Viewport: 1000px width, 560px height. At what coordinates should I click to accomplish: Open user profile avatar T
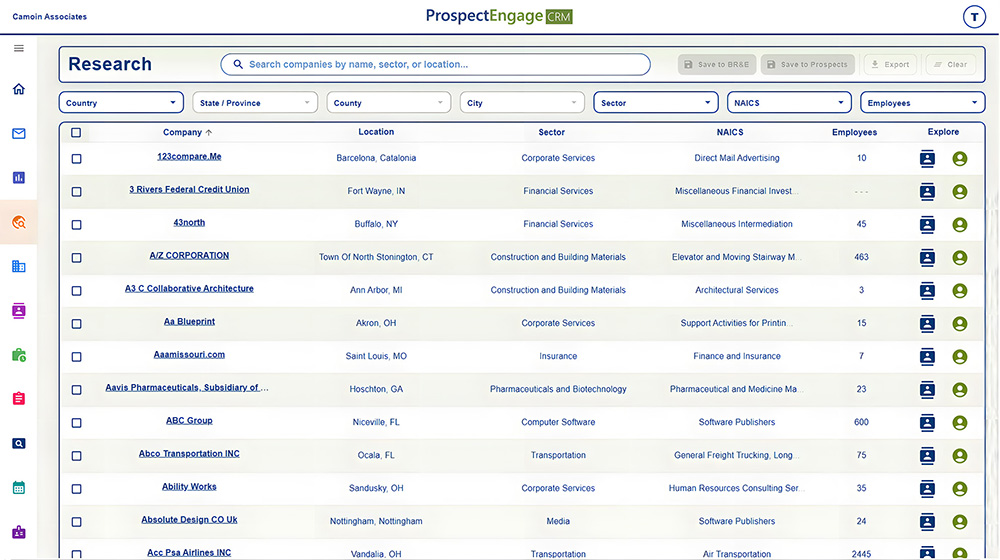pos(974,17)
